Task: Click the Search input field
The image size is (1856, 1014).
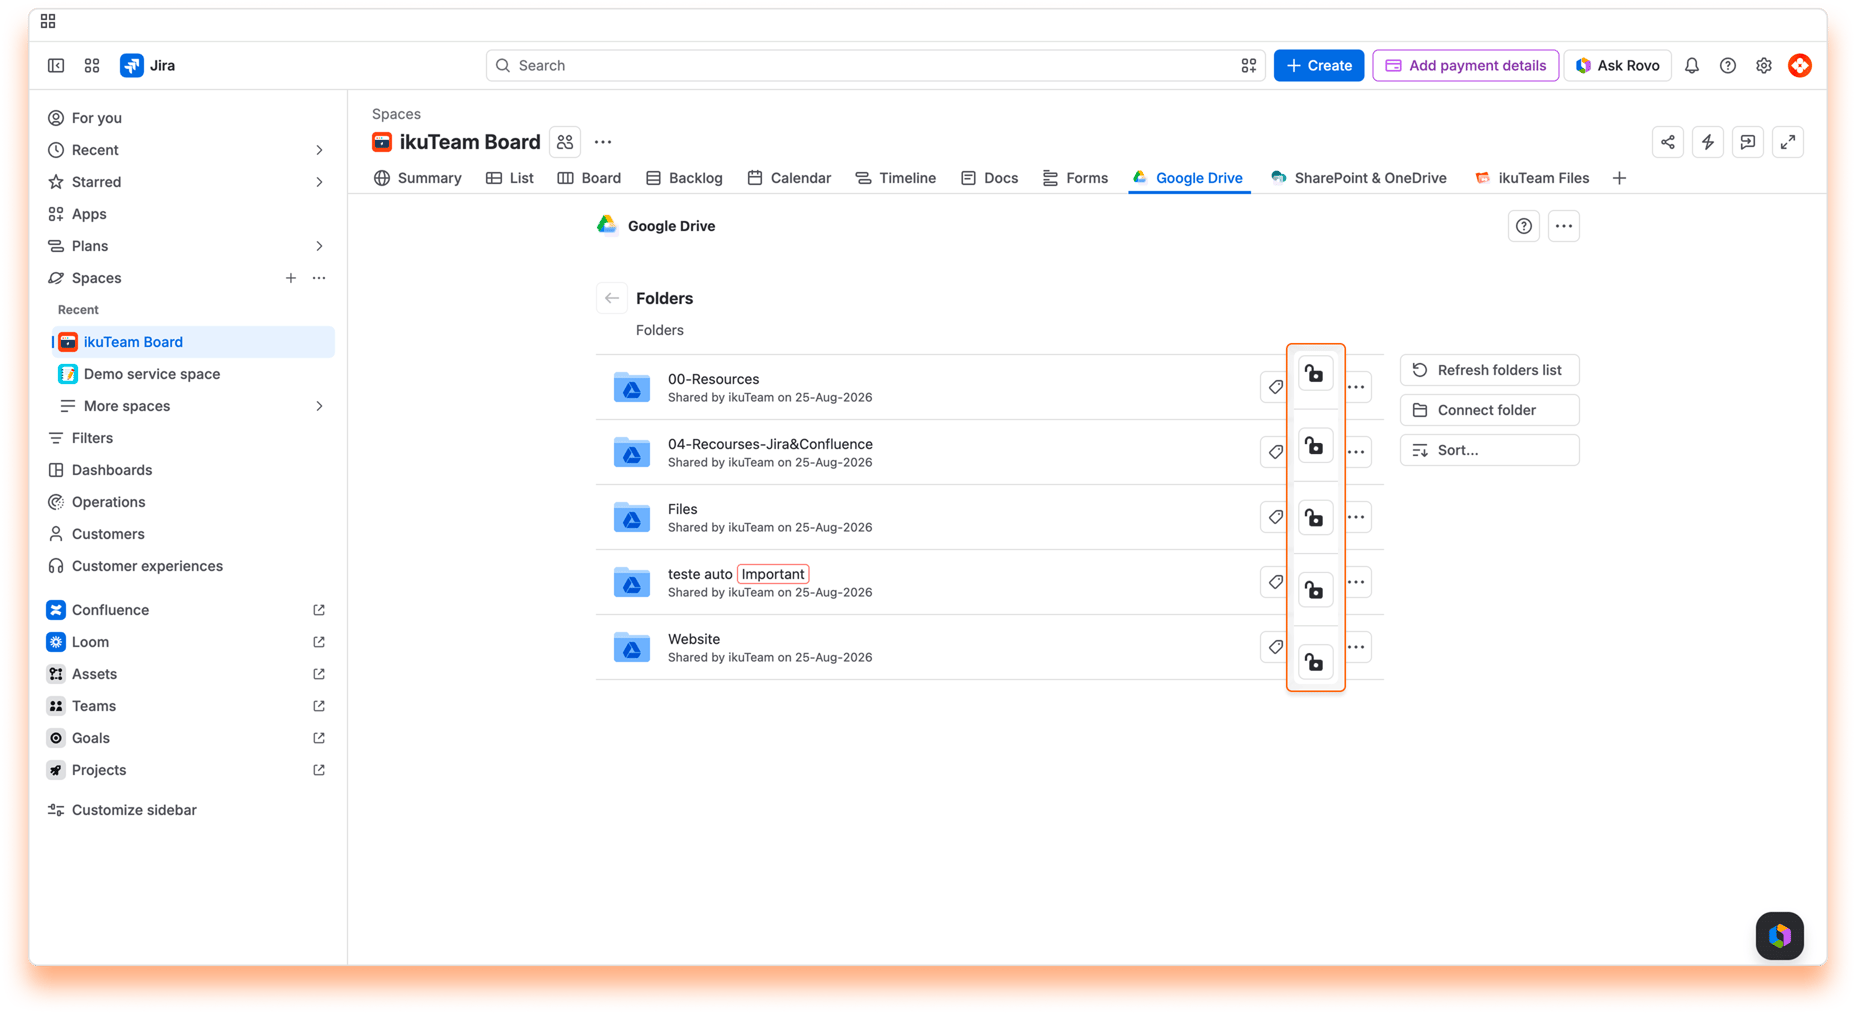Action: pyautogui.click(x=875, y=66)
